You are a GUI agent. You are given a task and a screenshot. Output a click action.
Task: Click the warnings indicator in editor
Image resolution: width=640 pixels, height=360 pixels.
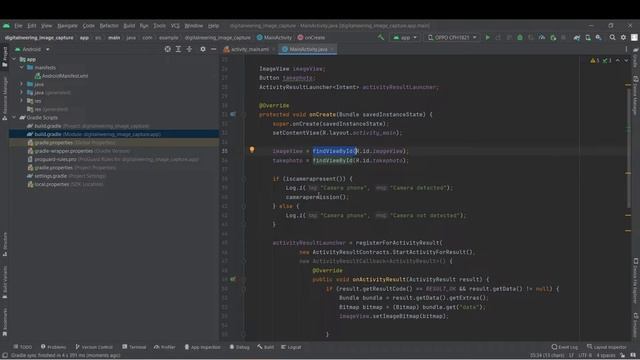(595, 60)
